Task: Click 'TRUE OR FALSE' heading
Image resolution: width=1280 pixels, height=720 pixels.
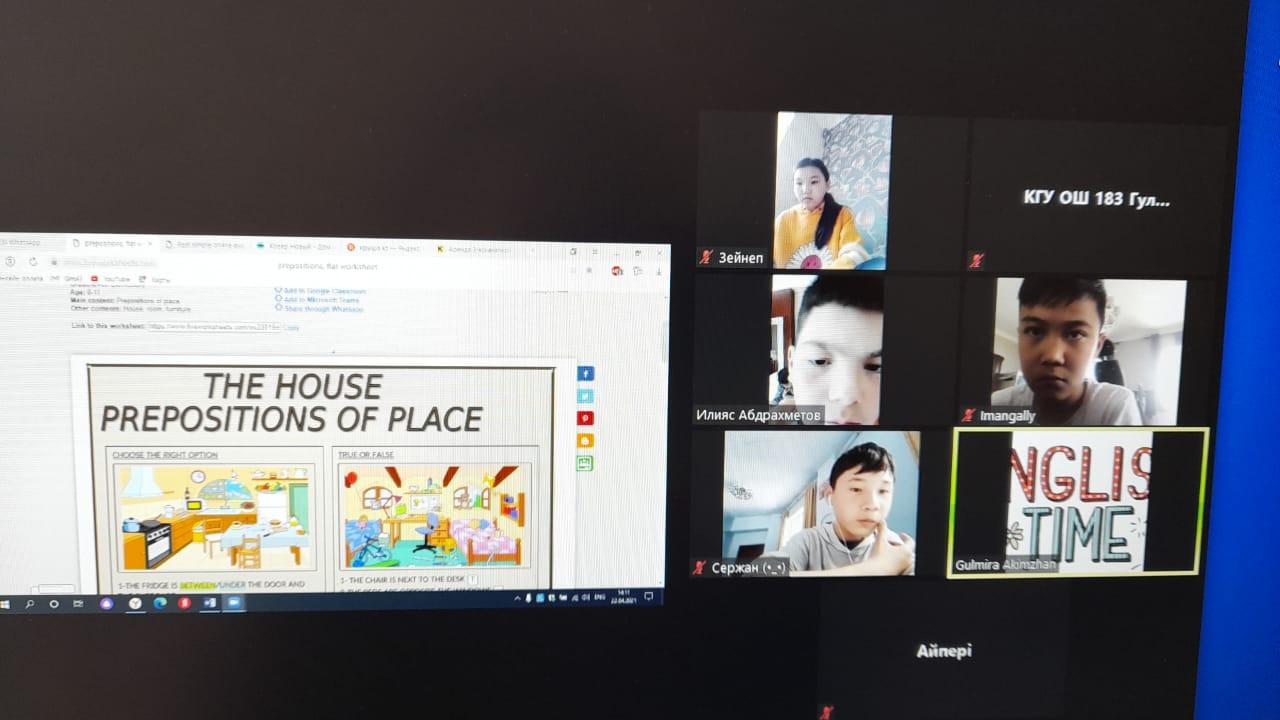Action: click(366, 455)
